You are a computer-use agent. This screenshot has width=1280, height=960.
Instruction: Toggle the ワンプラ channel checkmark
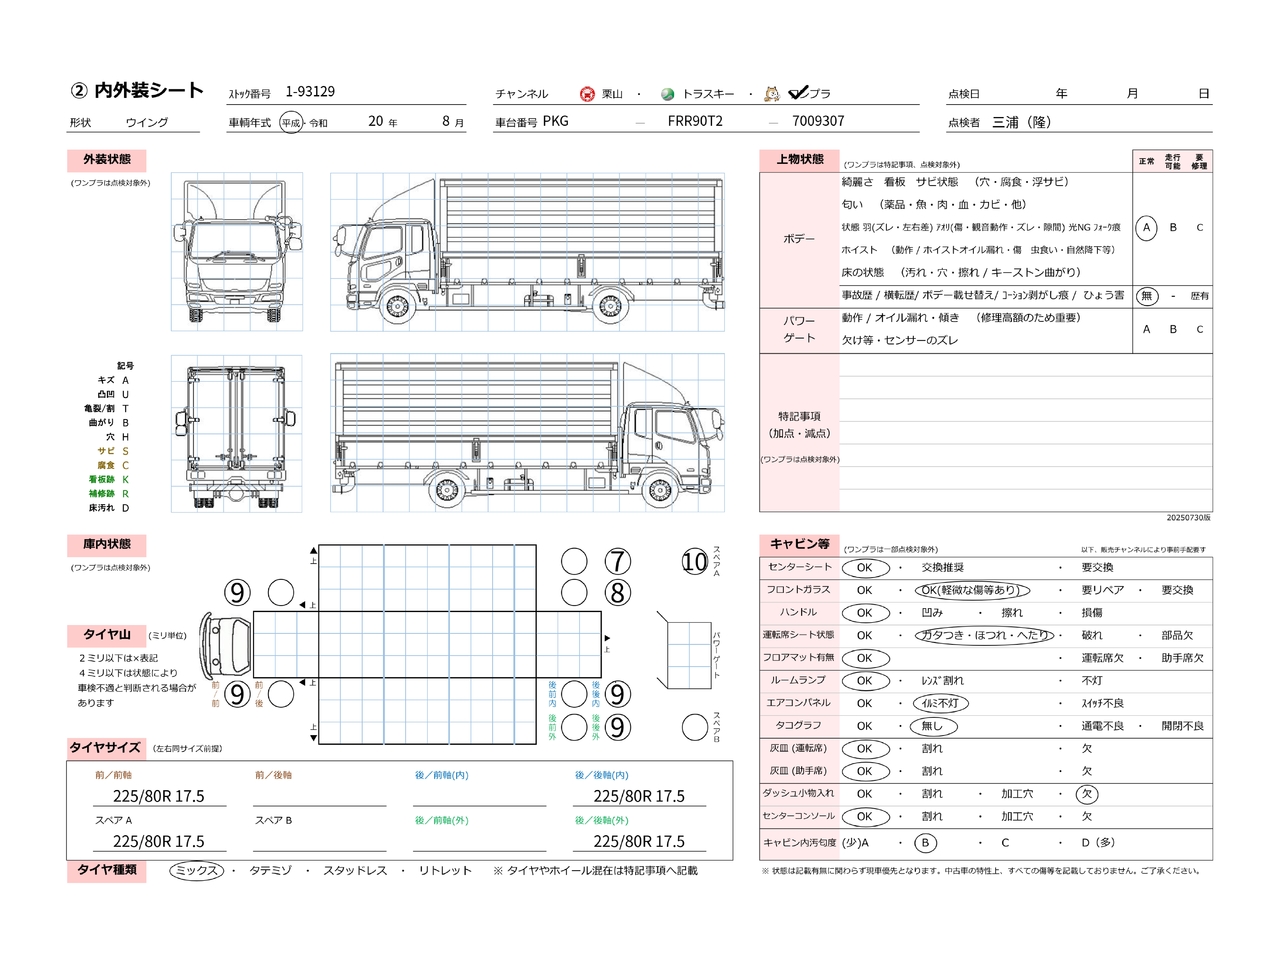[x=798, y=93]
